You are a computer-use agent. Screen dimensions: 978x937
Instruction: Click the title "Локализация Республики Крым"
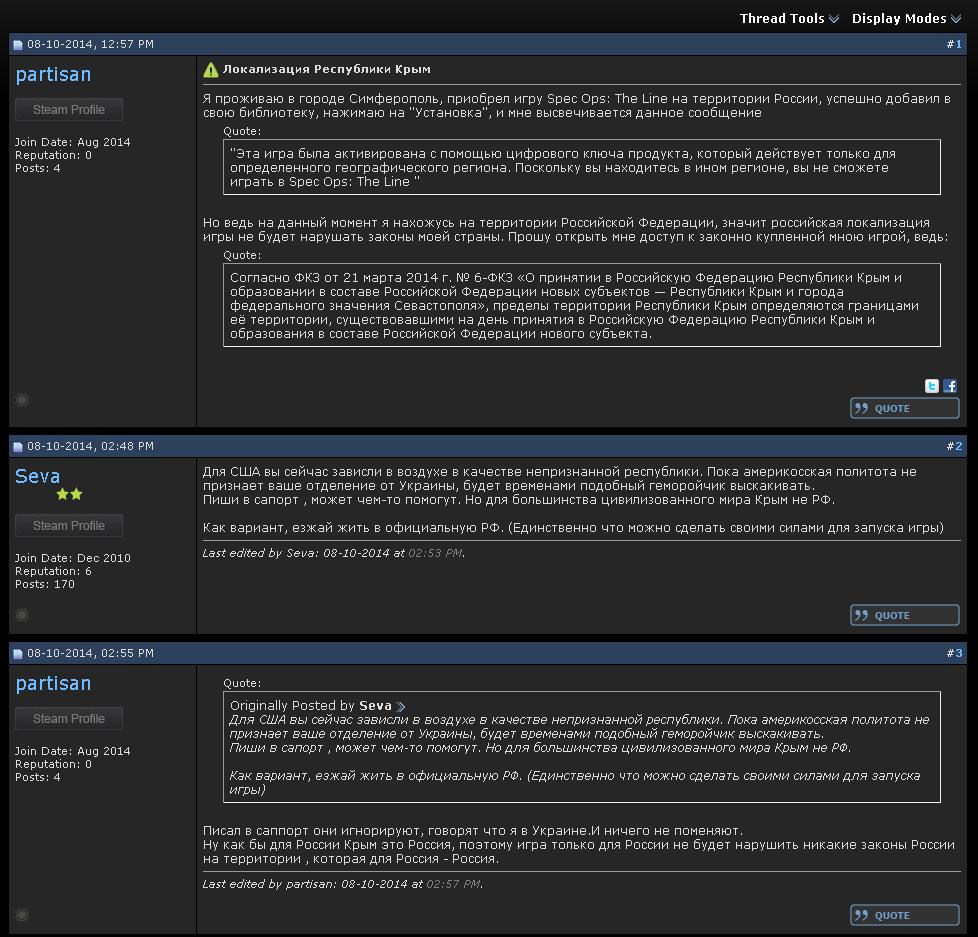(x=327, y=69)
